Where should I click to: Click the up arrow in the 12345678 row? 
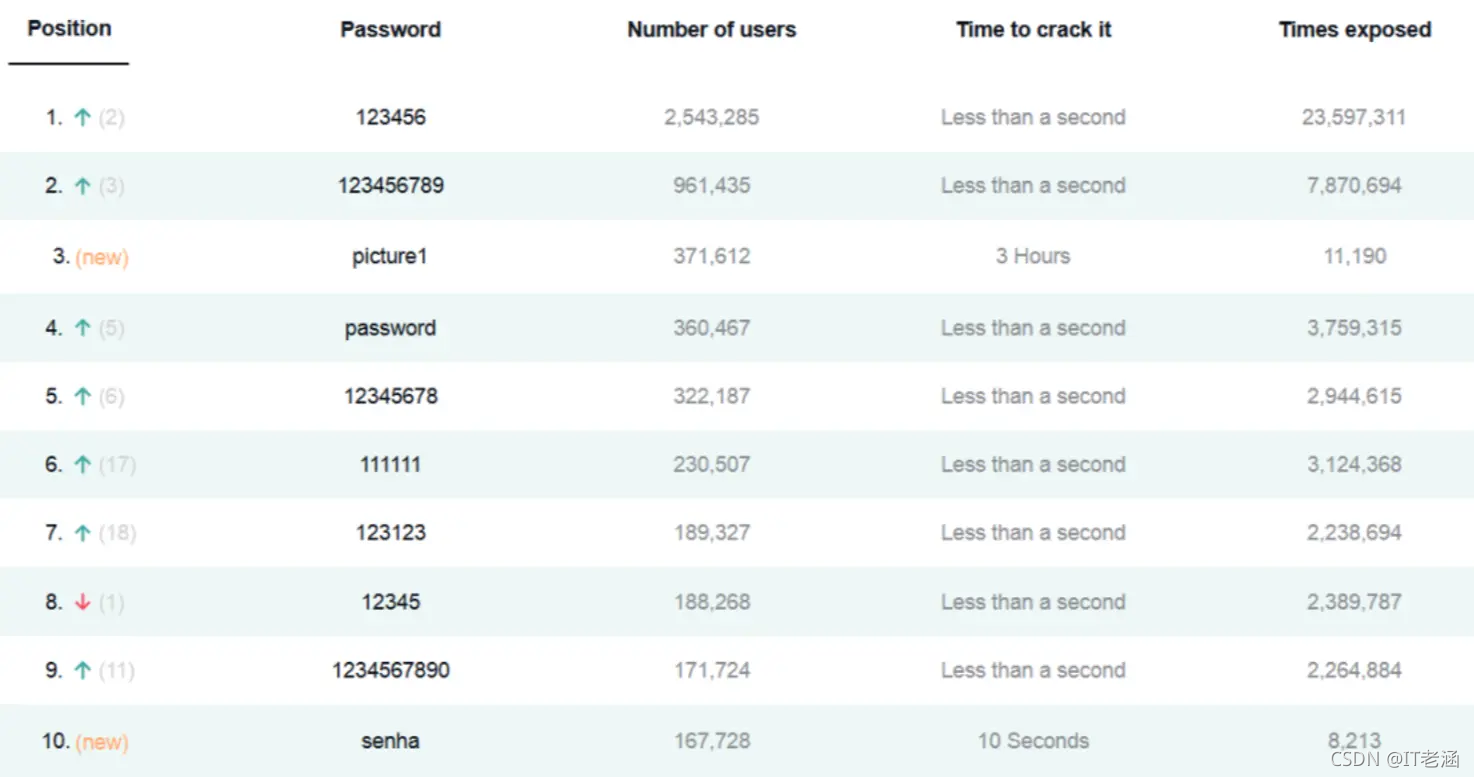[x=83, y=397]
